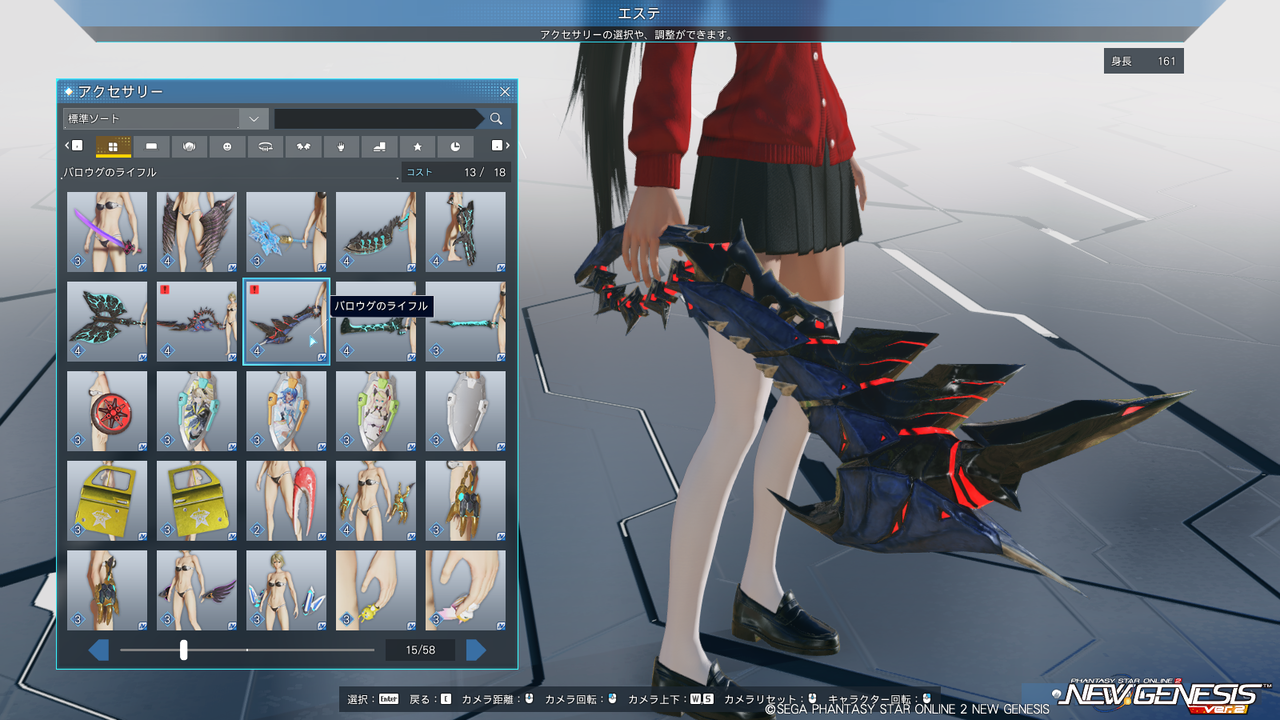Select the yellow mascot ring accessory
The height and width of the screenshot is (720, 1280).
coord(376,590)
